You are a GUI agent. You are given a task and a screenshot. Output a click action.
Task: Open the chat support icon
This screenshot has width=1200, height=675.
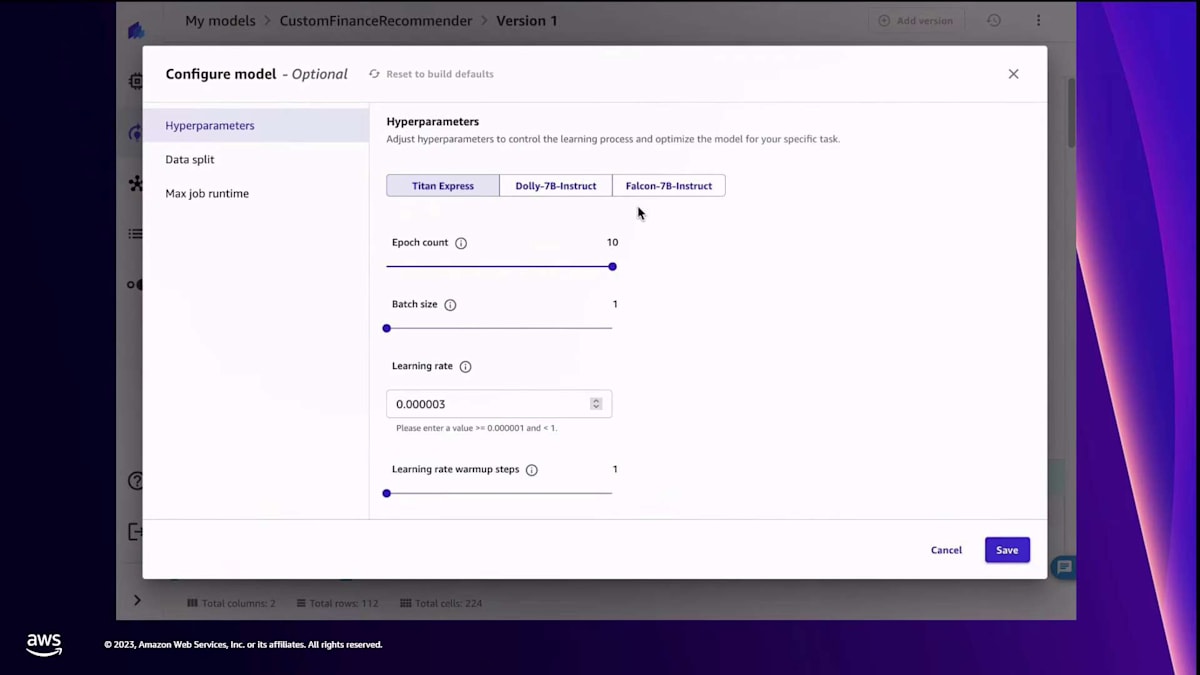(x=1064, y=567)
